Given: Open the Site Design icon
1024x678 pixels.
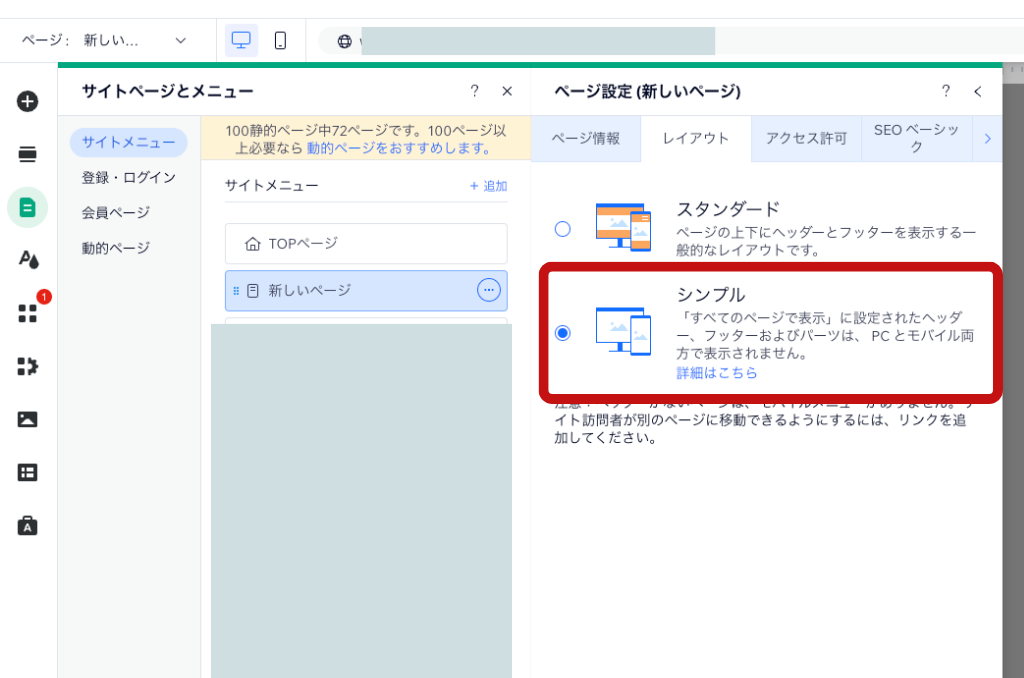Looking at the screenshot, I should point(28,260).
